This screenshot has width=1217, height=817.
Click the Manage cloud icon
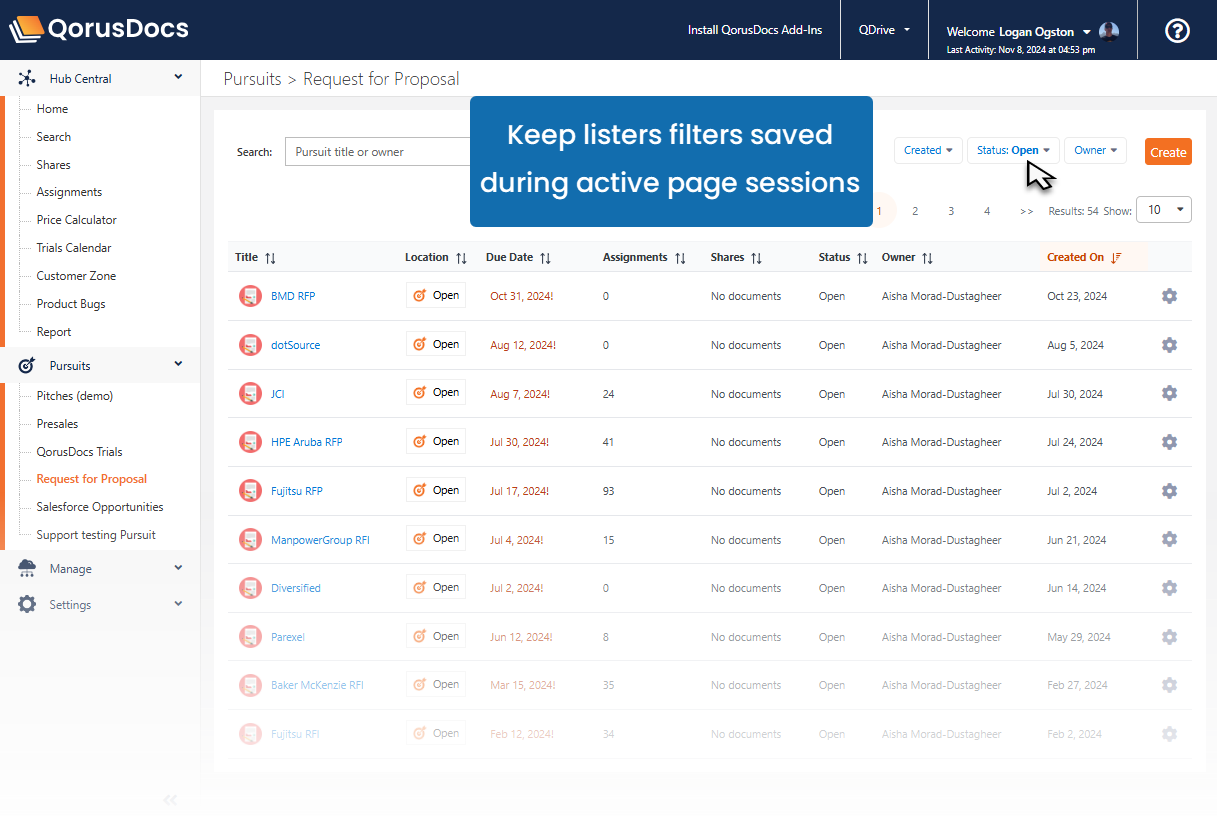click(27, 568)
